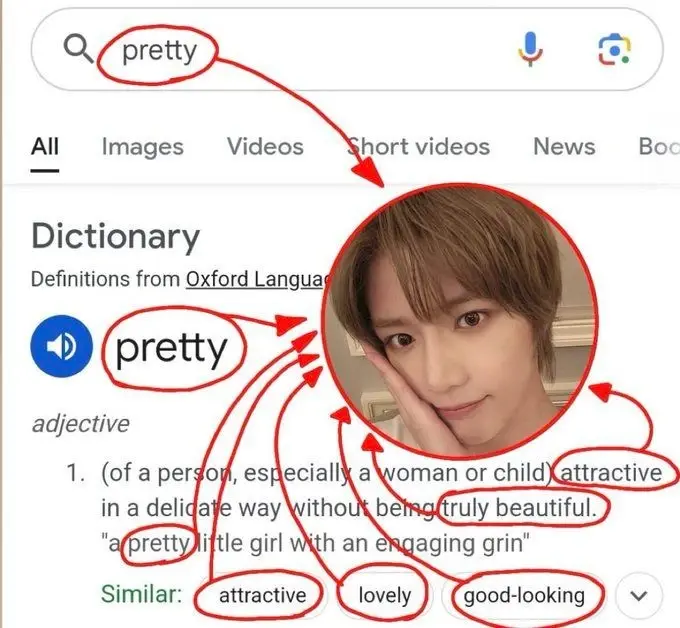680x628 pixels.
Task: Open the Oxford Languages definitions link
Action: coord(256,280)
